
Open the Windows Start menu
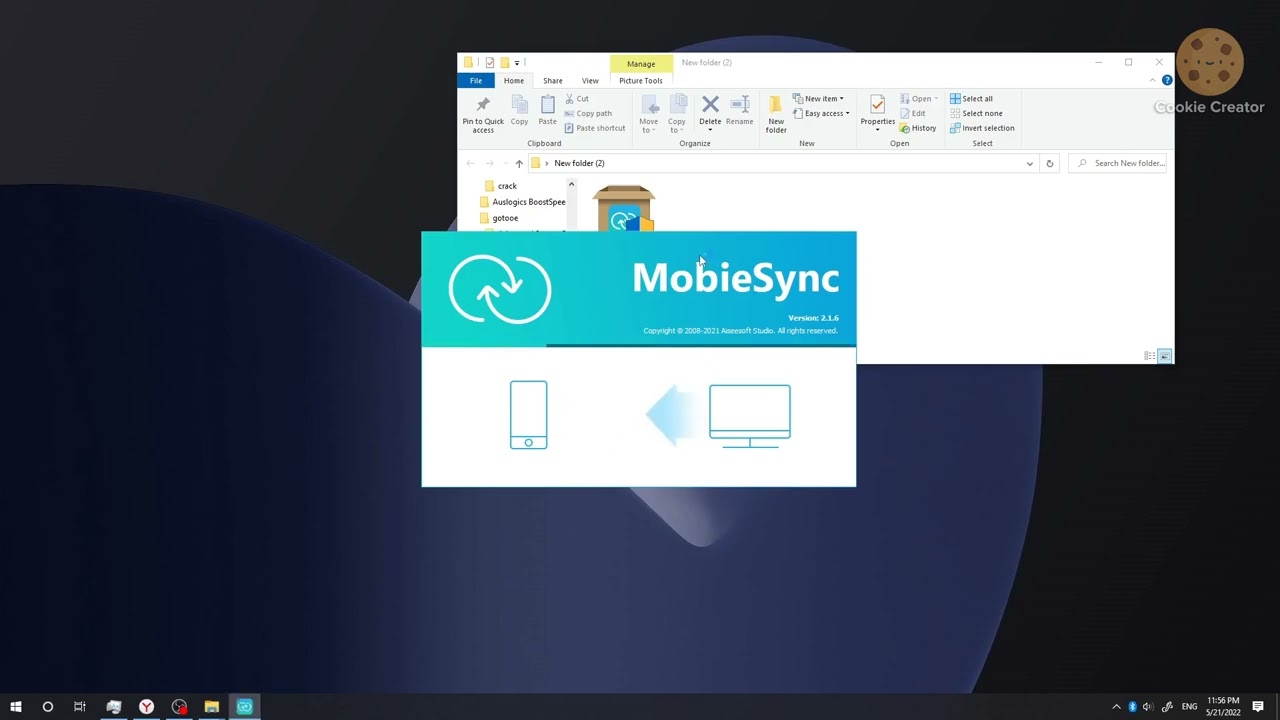tap(15, 707)
